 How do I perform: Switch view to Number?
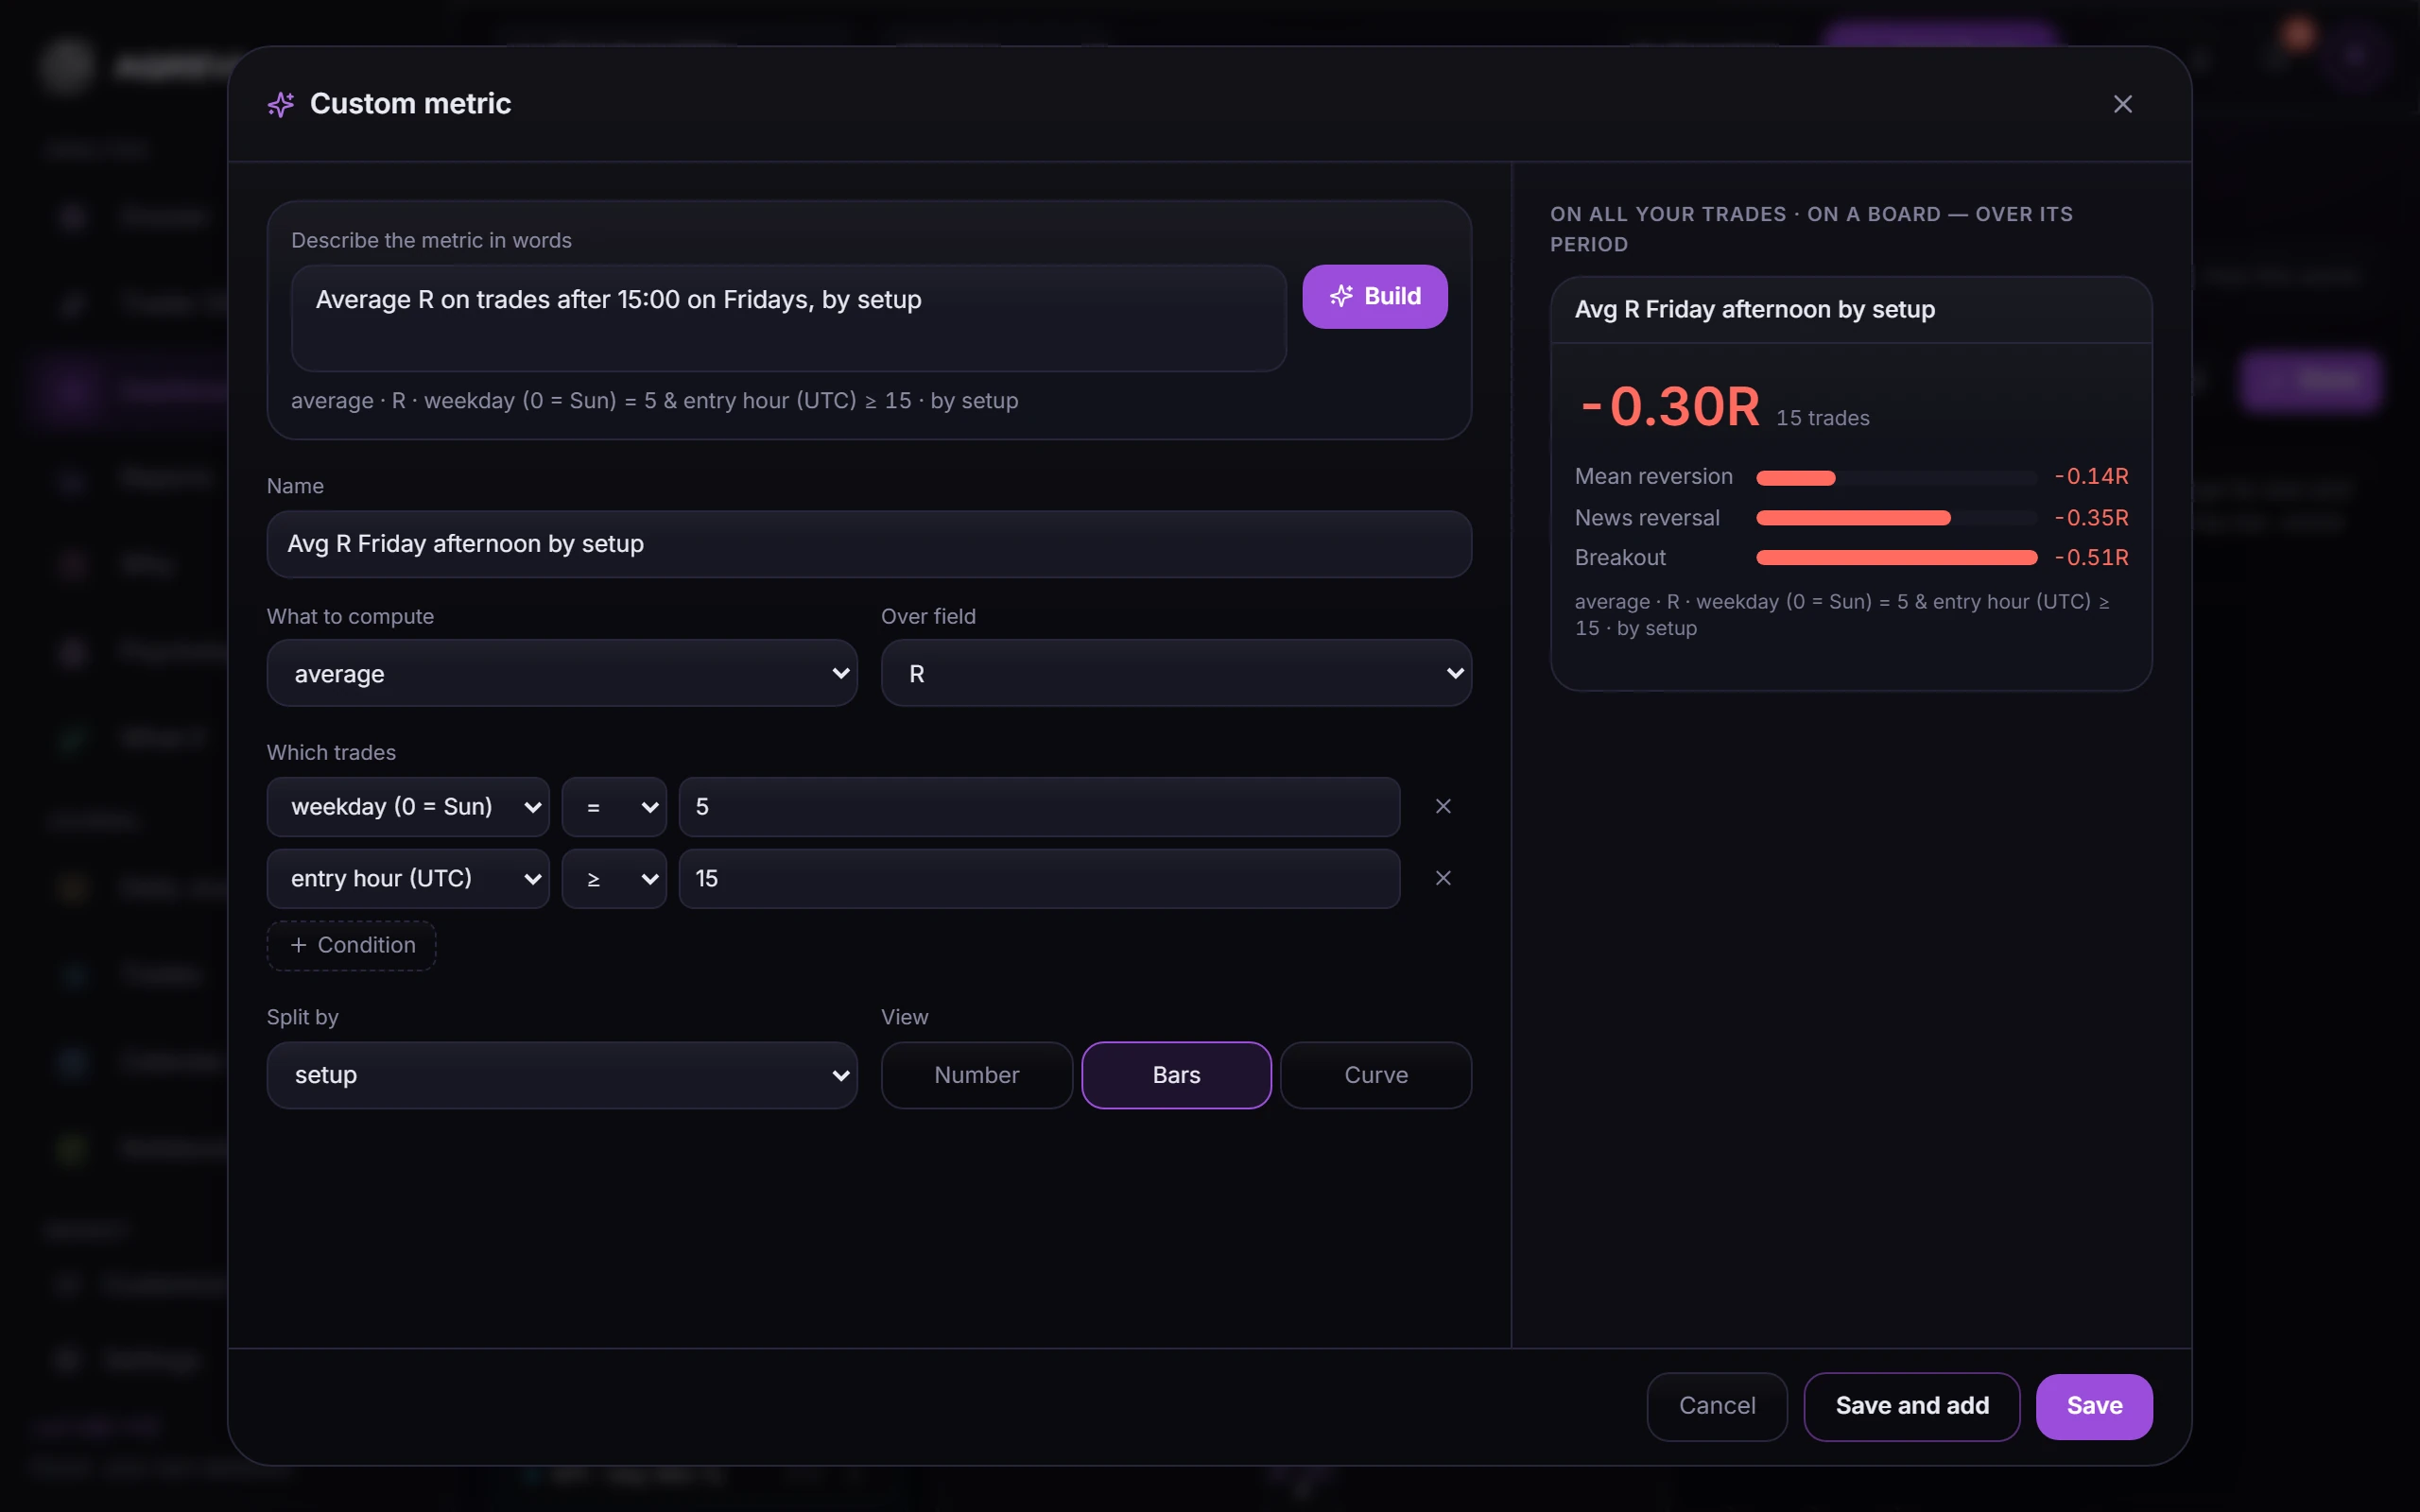click(976, 1075)
